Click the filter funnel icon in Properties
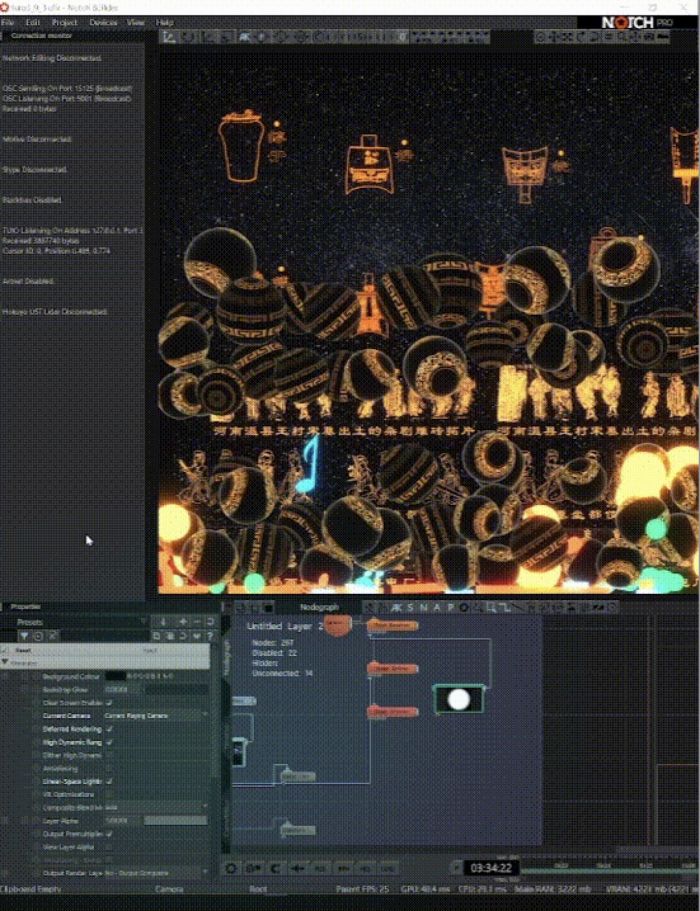This screenshot has width=700, height=911. tap(24, 636)
